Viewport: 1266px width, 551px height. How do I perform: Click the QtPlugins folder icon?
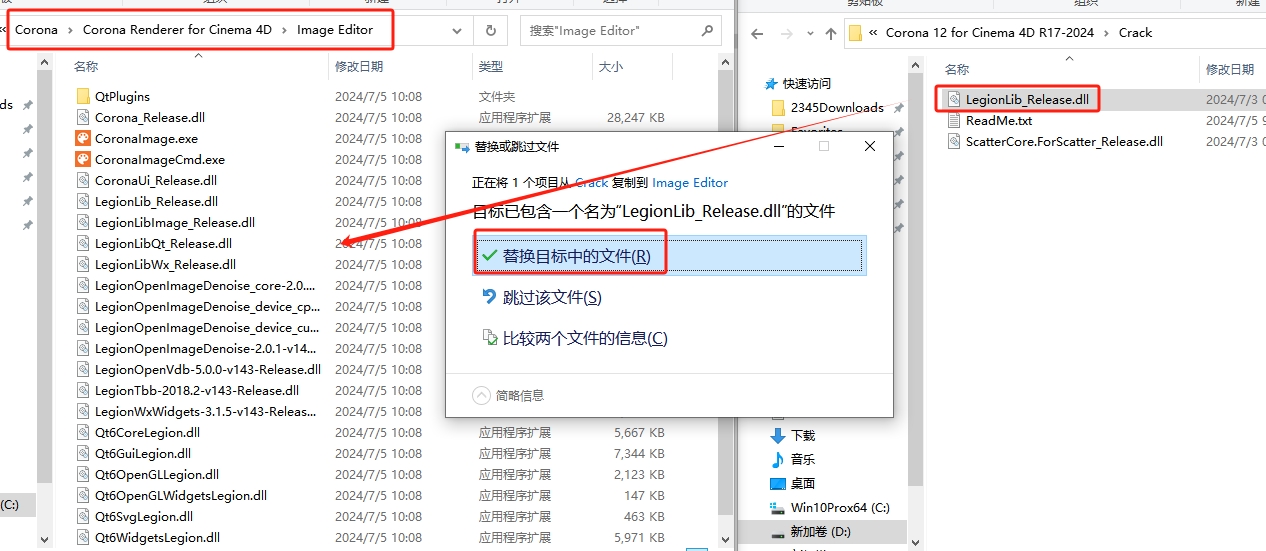point(83,96)
